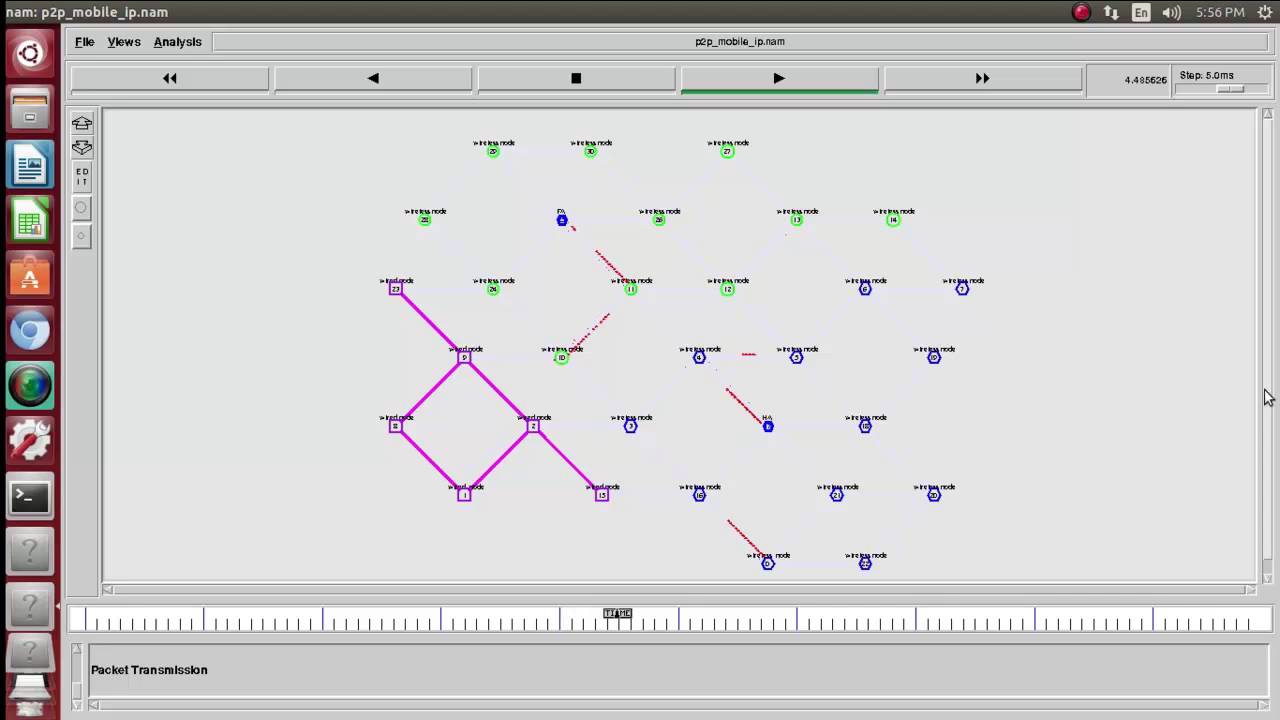Select wireless node 22

(x=865, y=564)
